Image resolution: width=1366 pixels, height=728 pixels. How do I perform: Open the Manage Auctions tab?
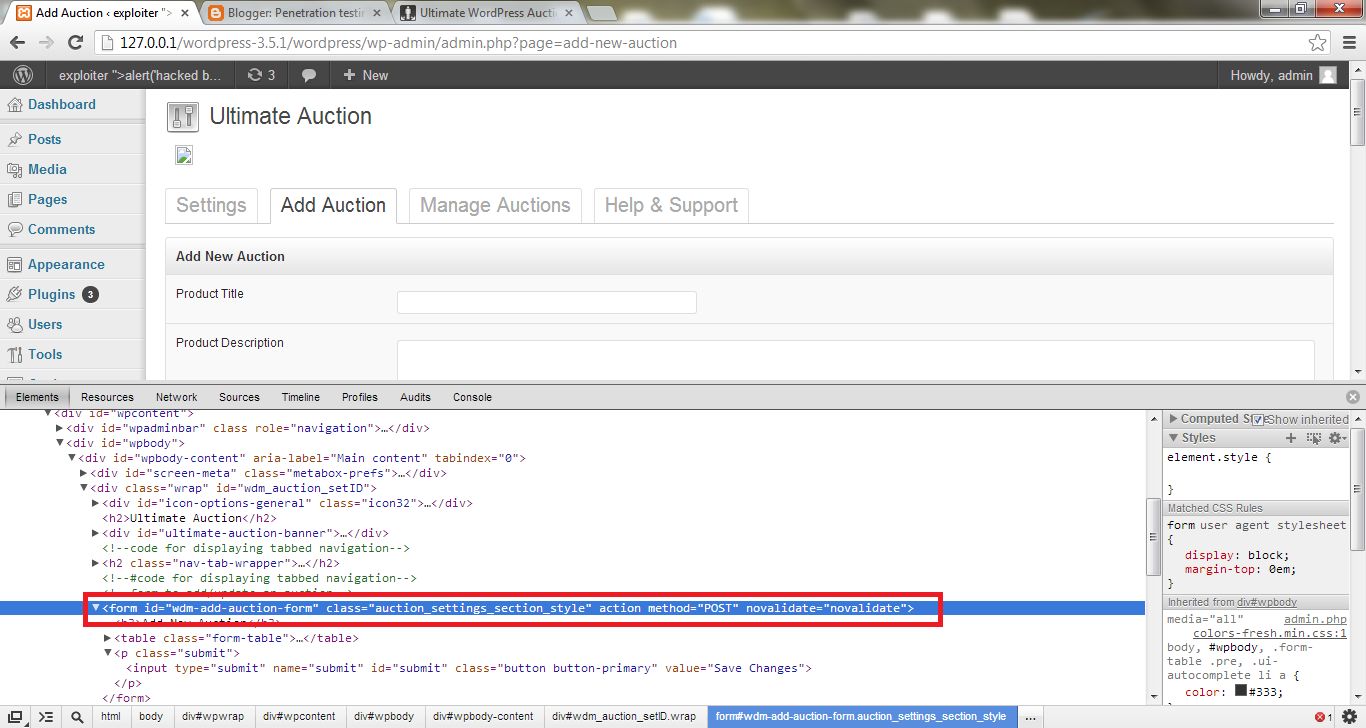tap(495, 206)
